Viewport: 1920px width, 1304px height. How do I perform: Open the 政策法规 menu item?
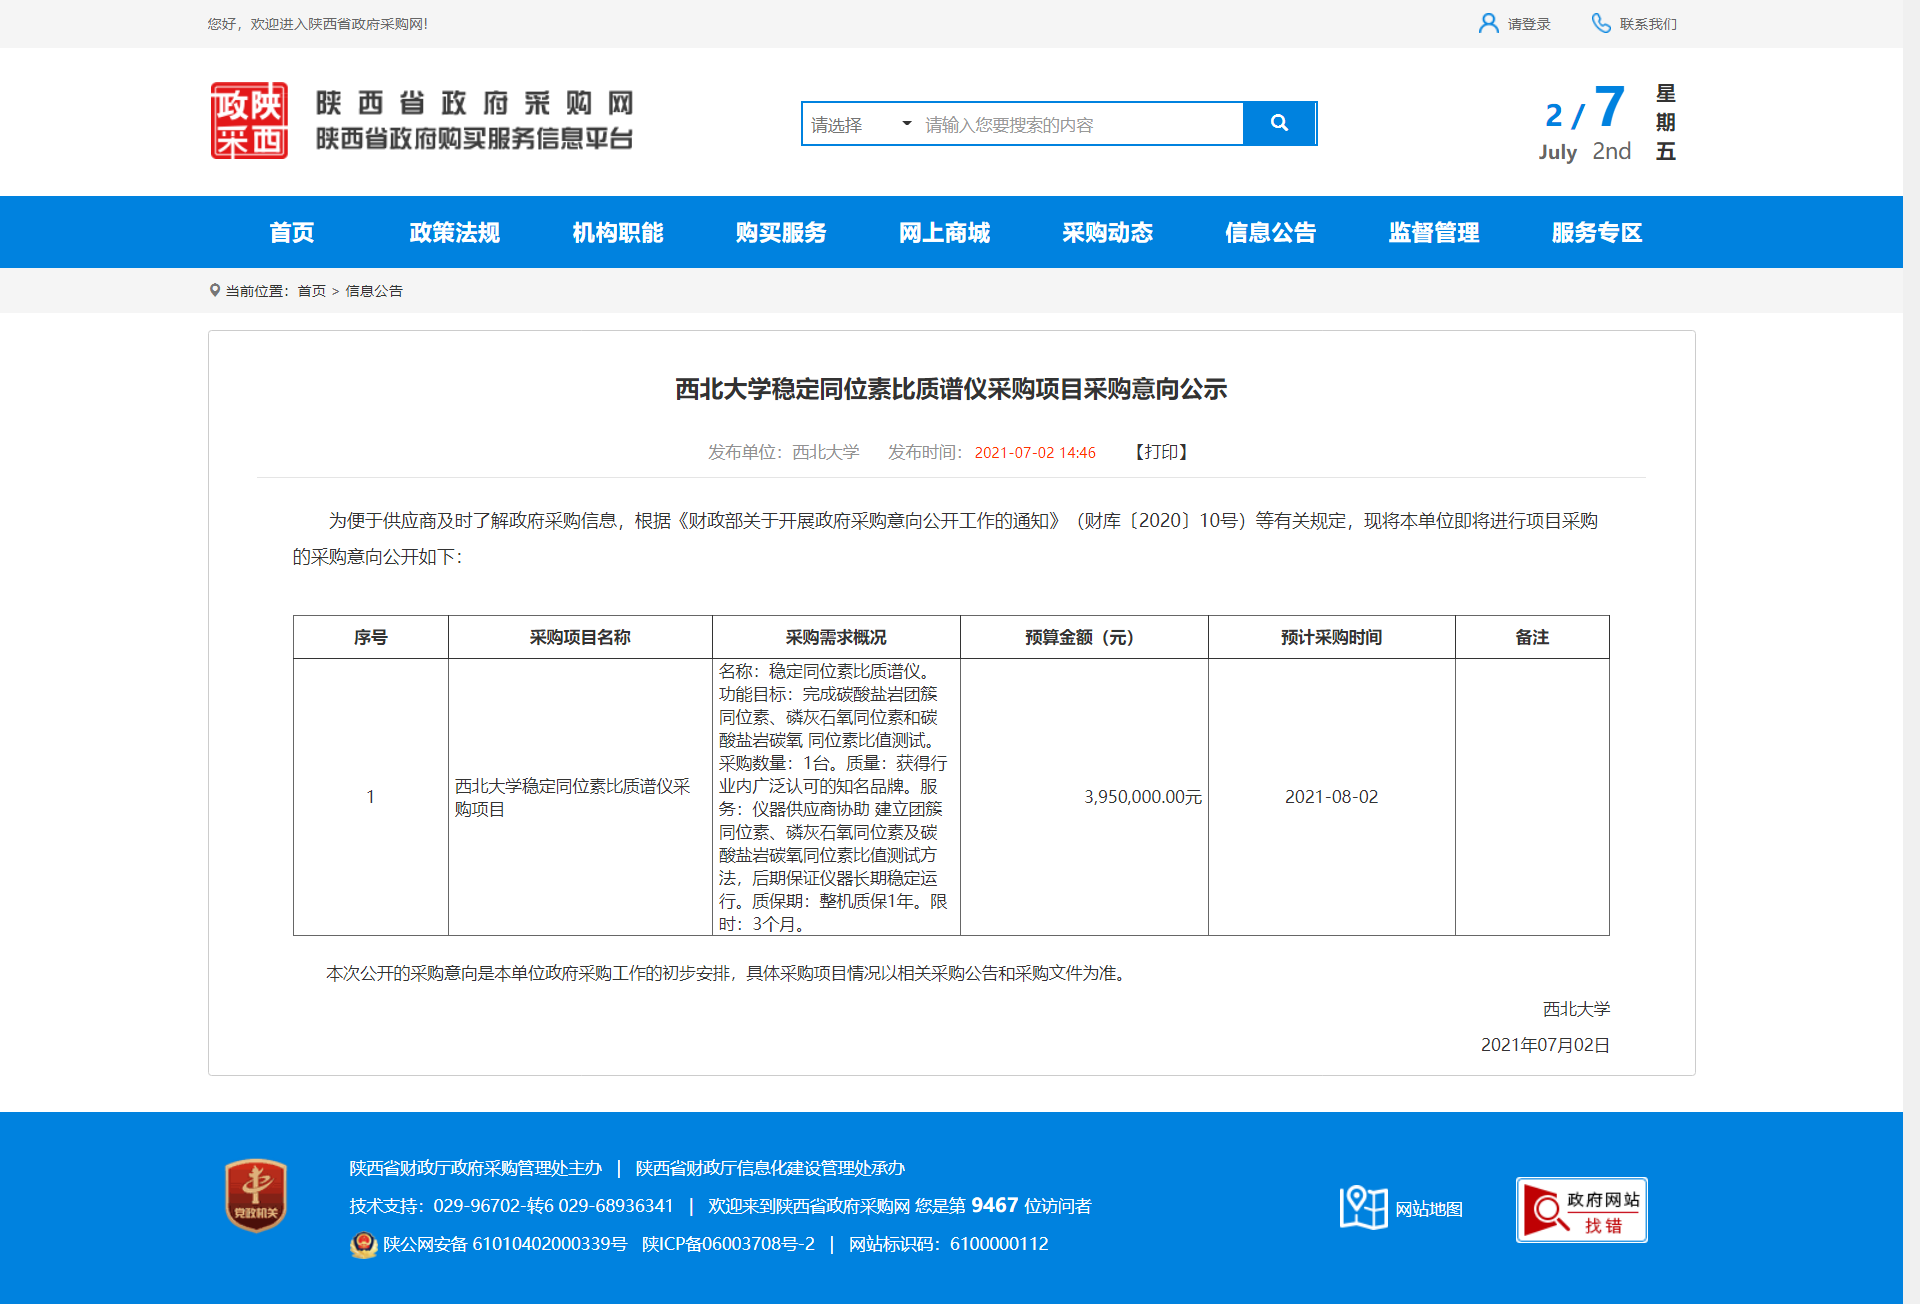pos(454,233)
